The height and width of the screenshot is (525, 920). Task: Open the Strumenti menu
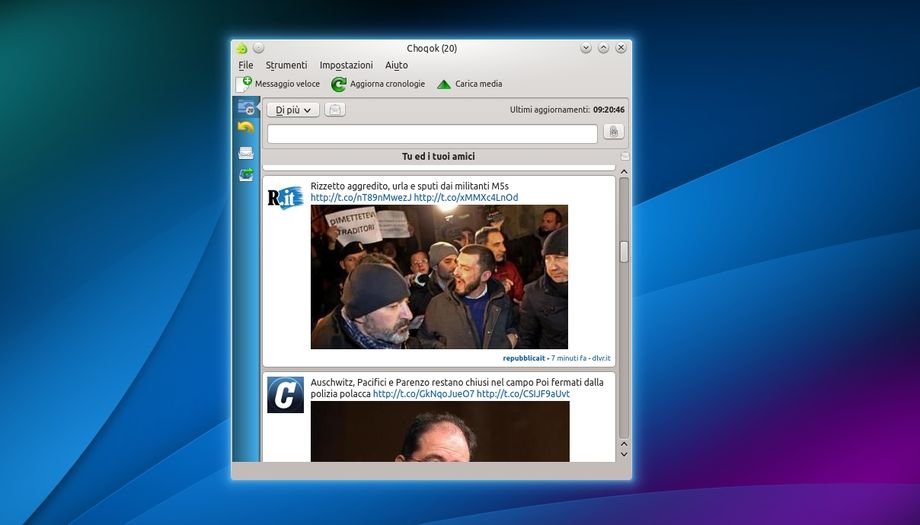coord(286,65)
